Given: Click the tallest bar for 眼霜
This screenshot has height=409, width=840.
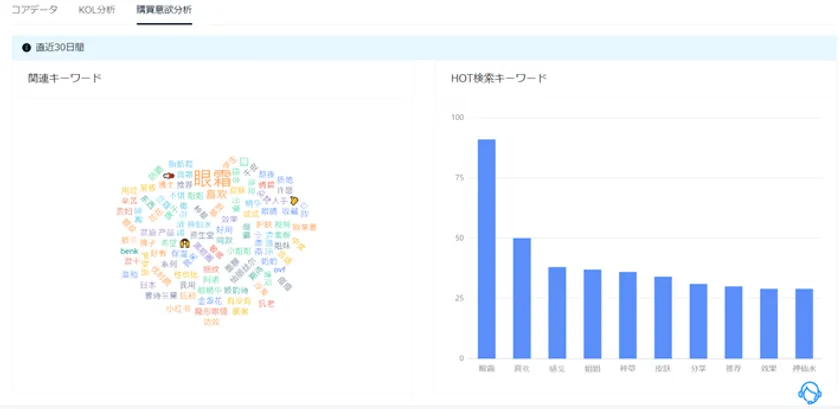Looking at the screenshot, I should point(486,249).
